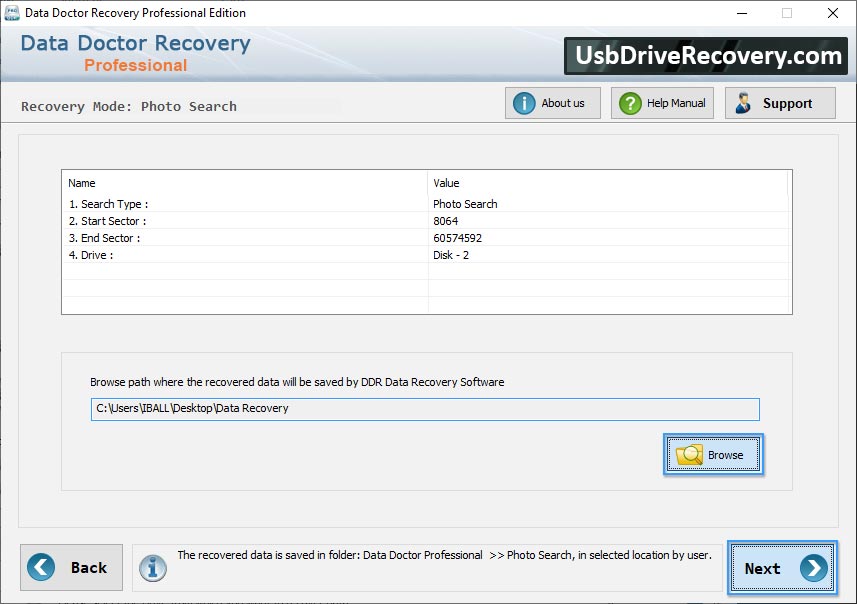Image resolution: width=857 pixels, height=604 pixels.
Task: Open the Help Manual
Action: [x=662, y=103]
